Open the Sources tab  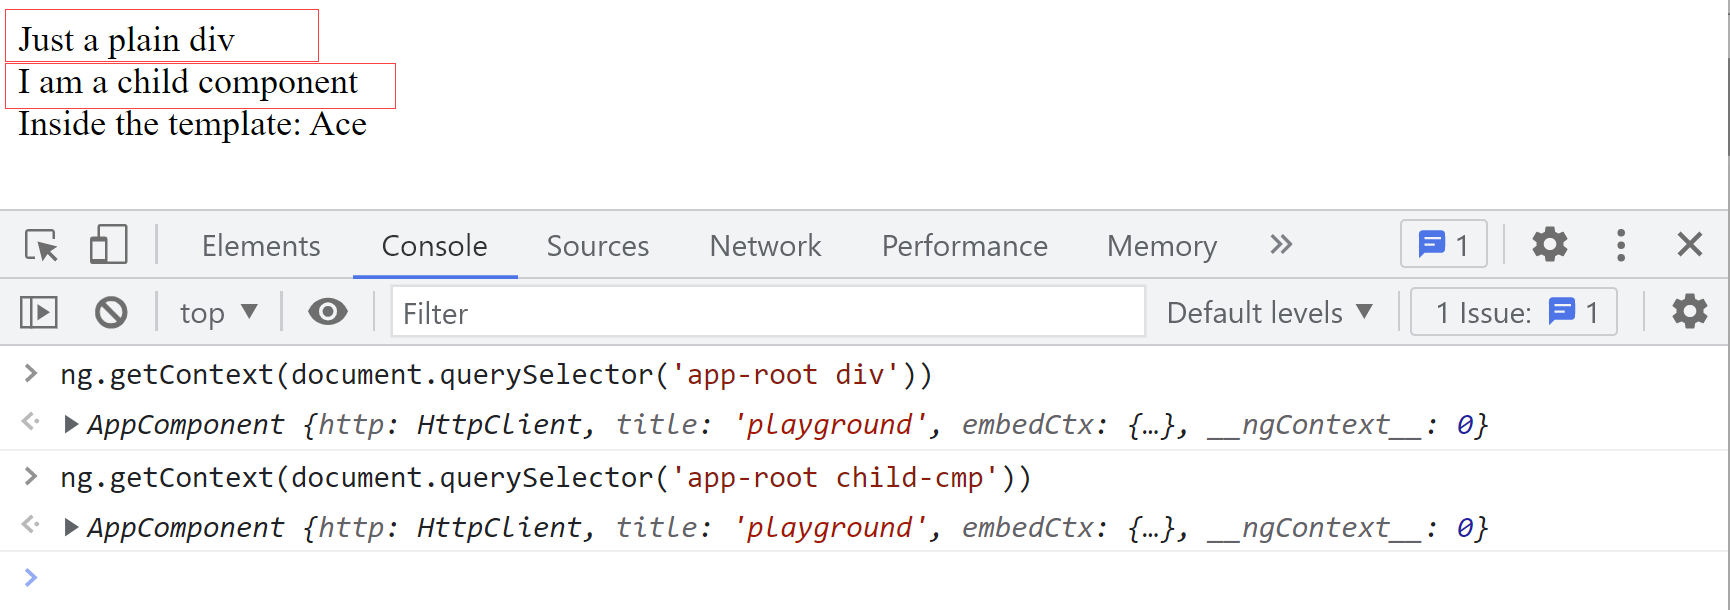coord(598,246)
